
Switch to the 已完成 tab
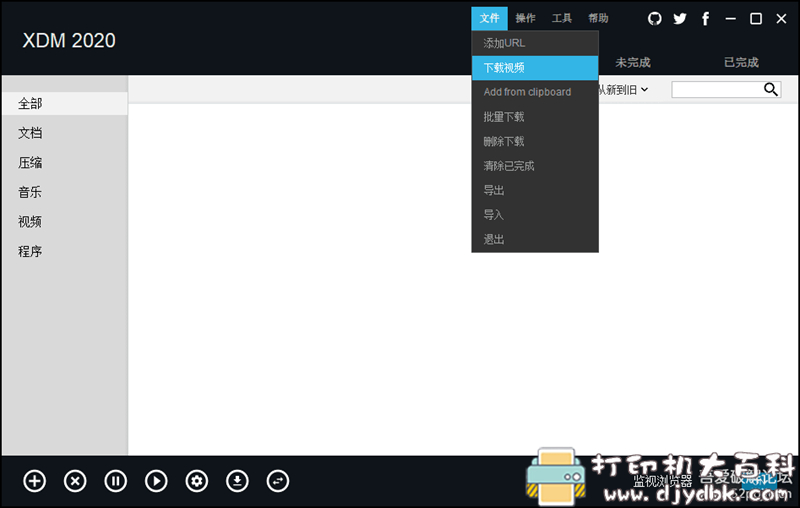point(741,62)
